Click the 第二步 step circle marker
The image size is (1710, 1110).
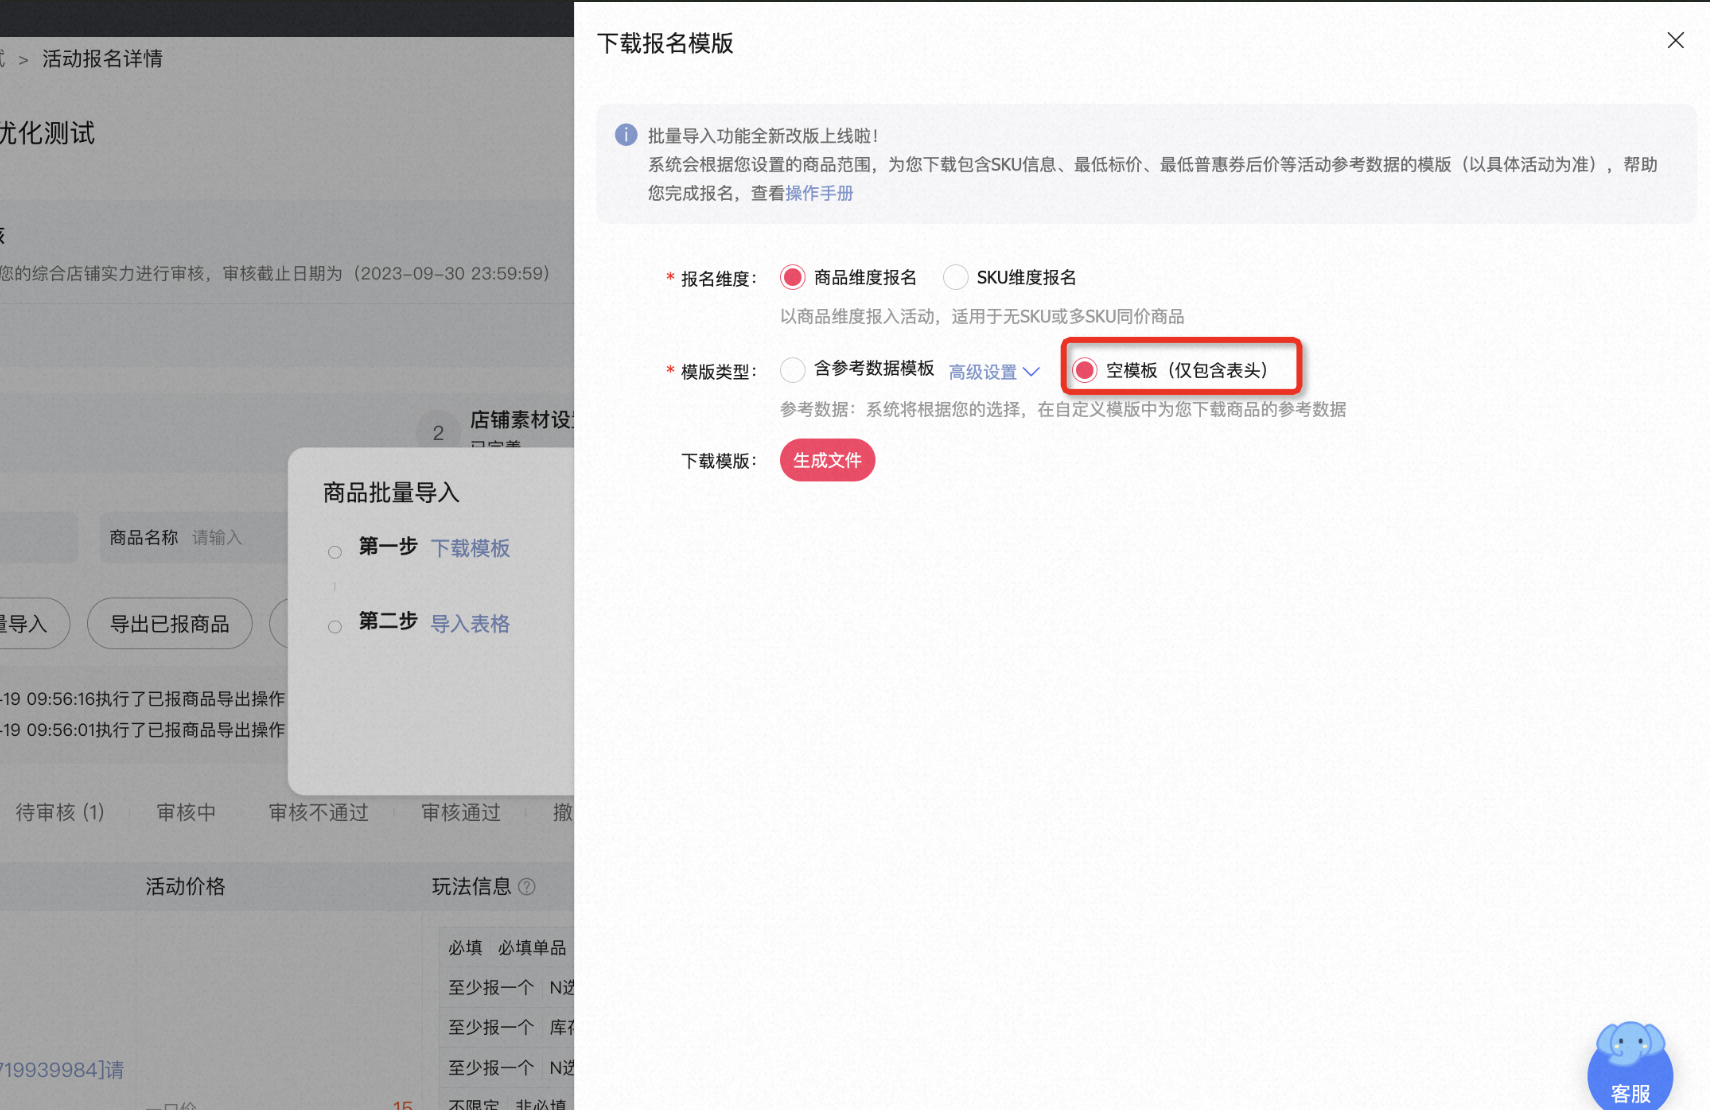(x=335, y=627)
